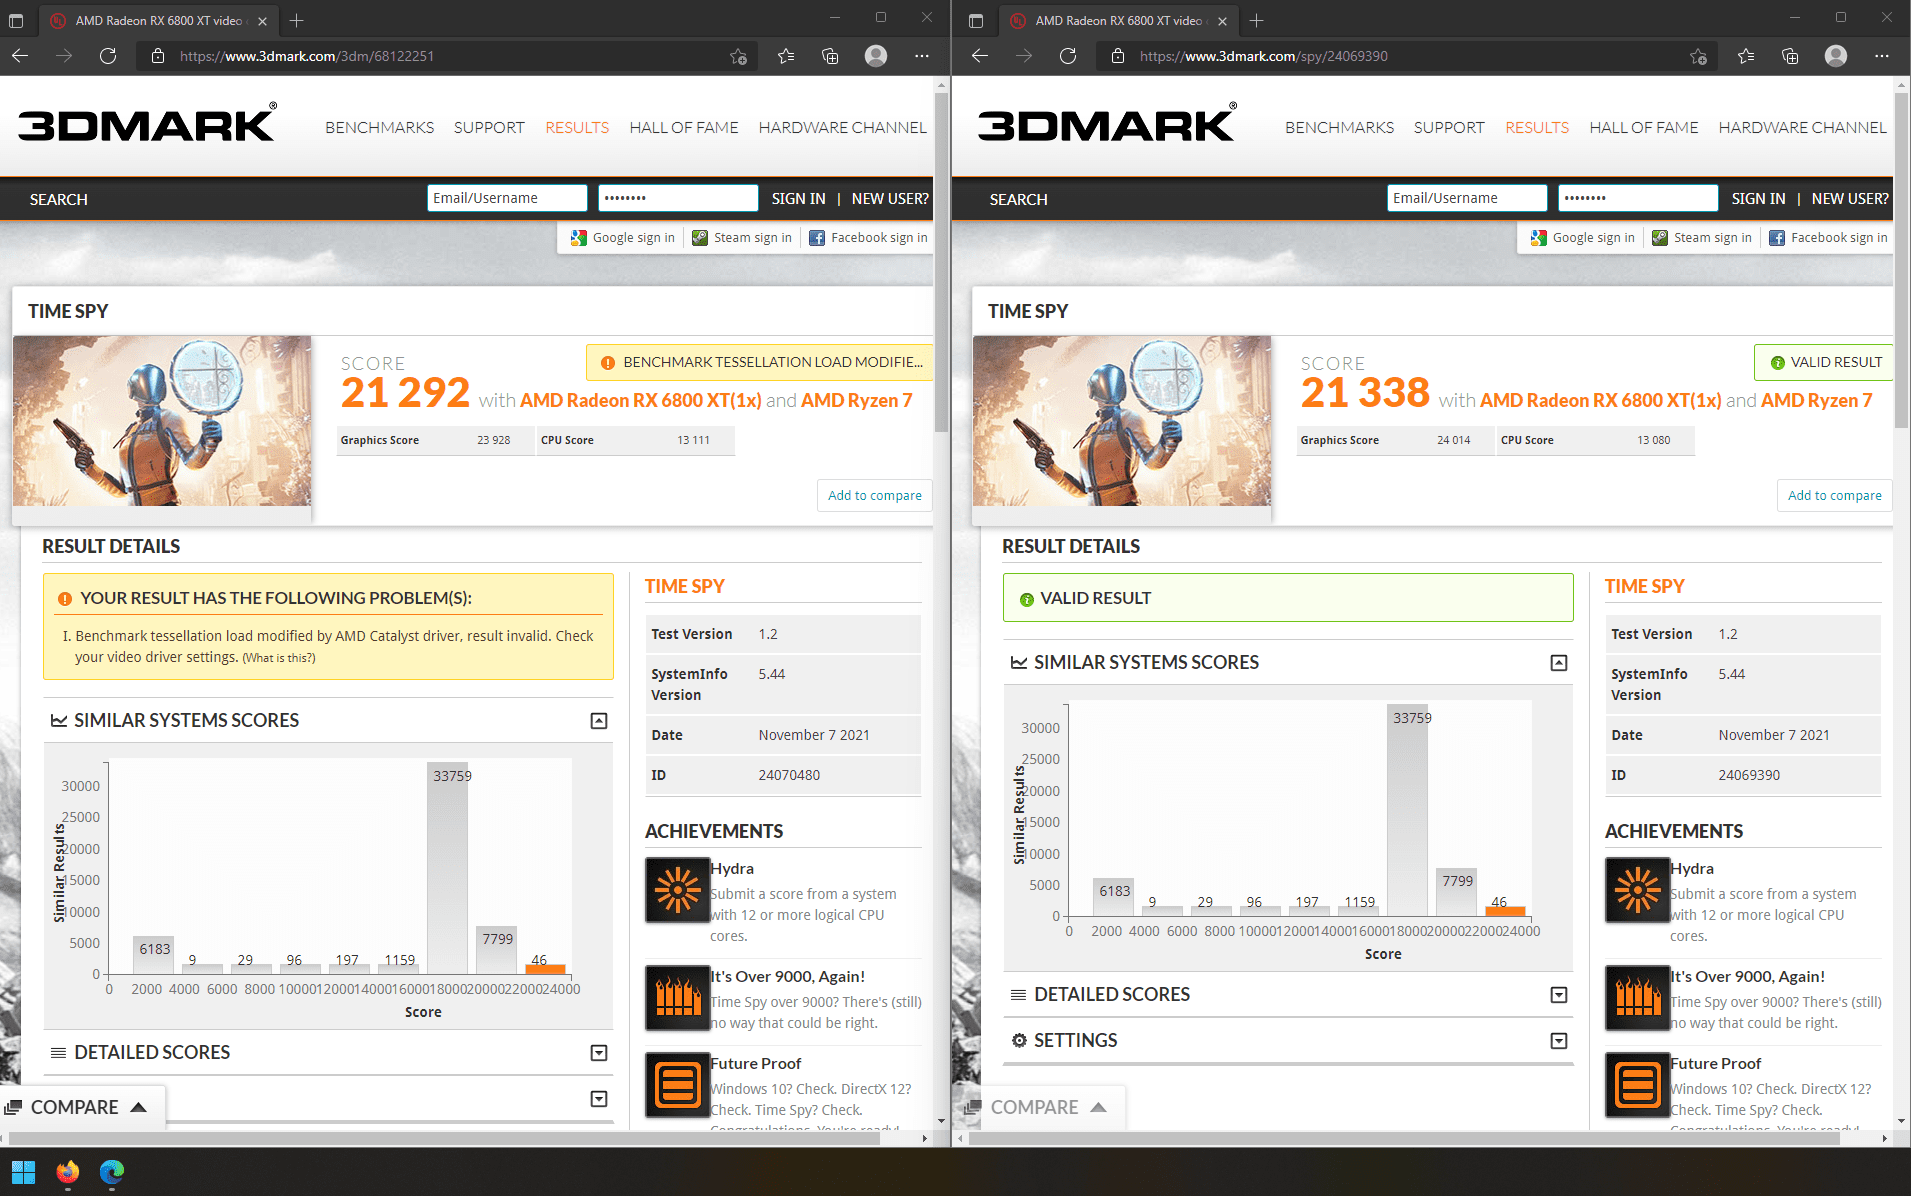Click Steam sign in in right window

point(1702,238)
